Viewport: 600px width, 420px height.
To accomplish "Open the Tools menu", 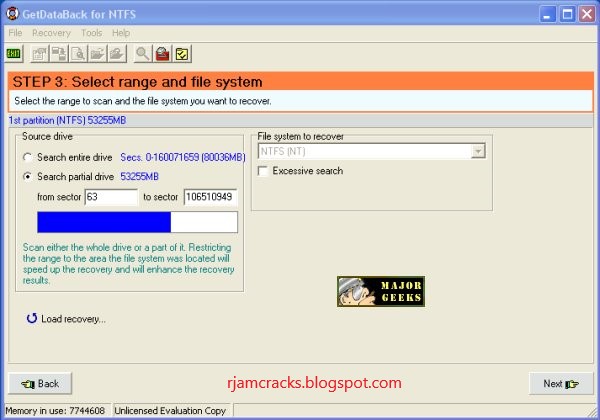I will (91, 33).
